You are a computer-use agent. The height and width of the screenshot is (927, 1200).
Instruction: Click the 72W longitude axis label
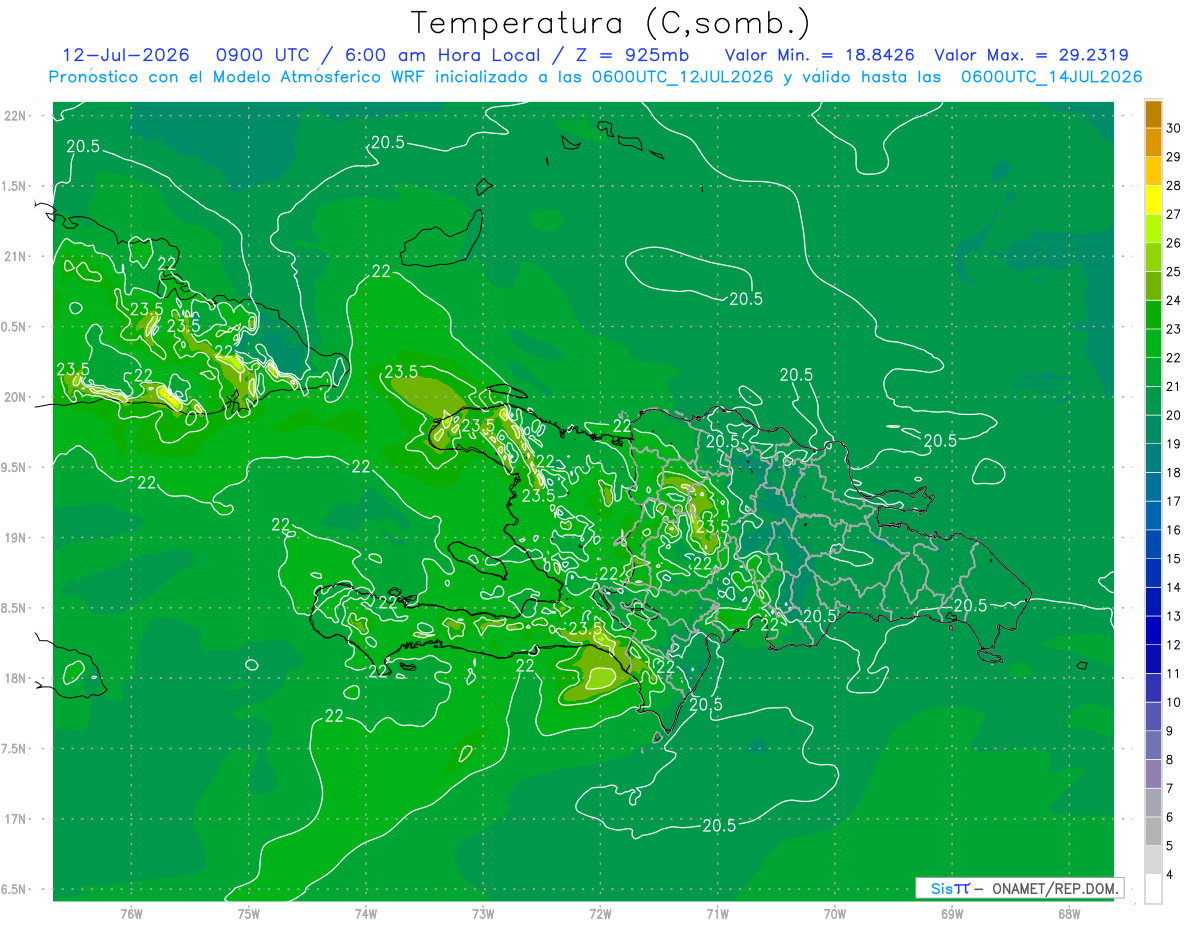[600, 914]
